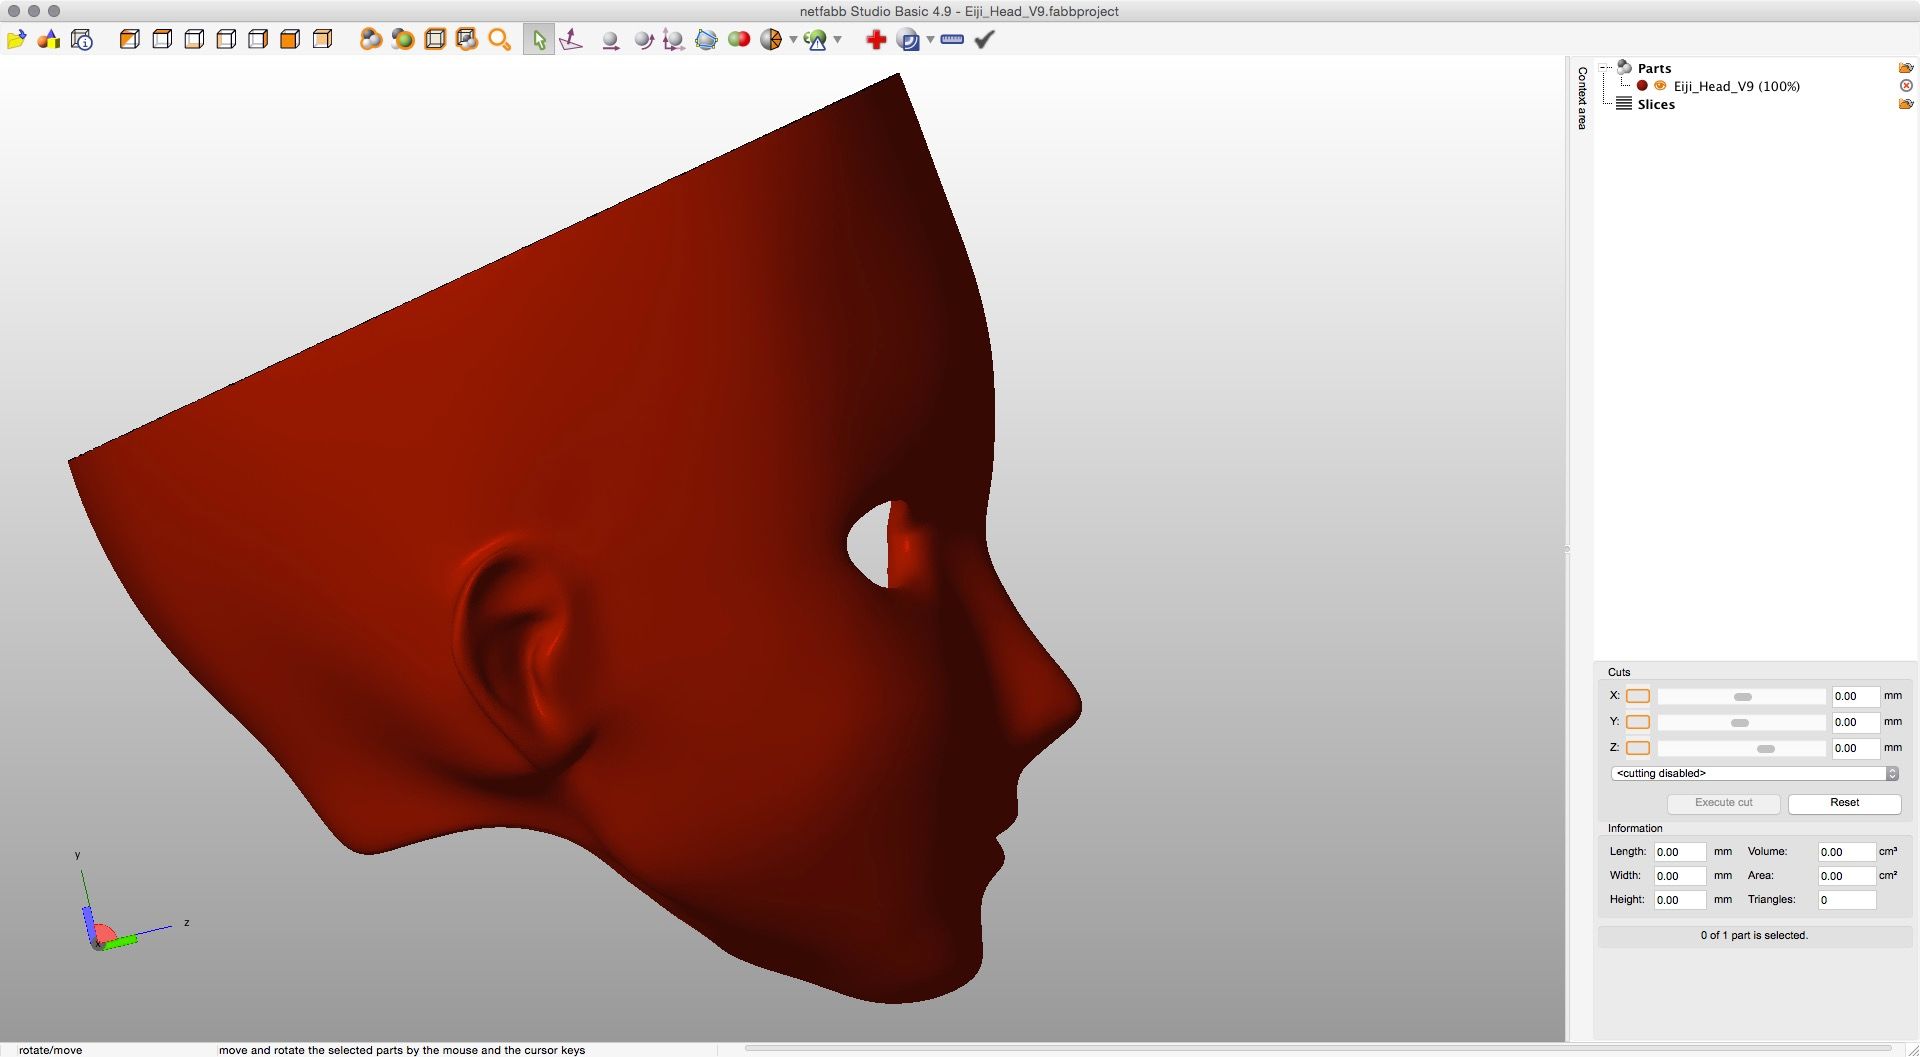Click the Reset button in Cuts
This screenshot has height=1057, width=1920.
pos(1844,803)
